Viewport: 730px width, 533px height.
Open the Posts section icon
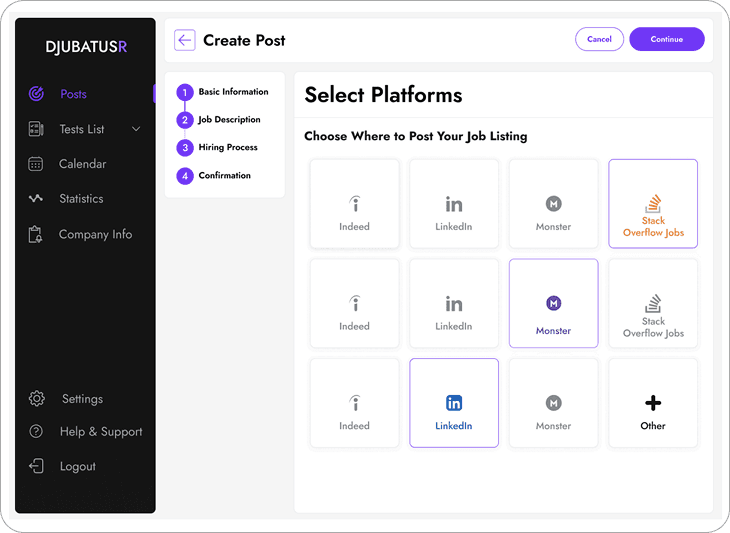point(36,94)
